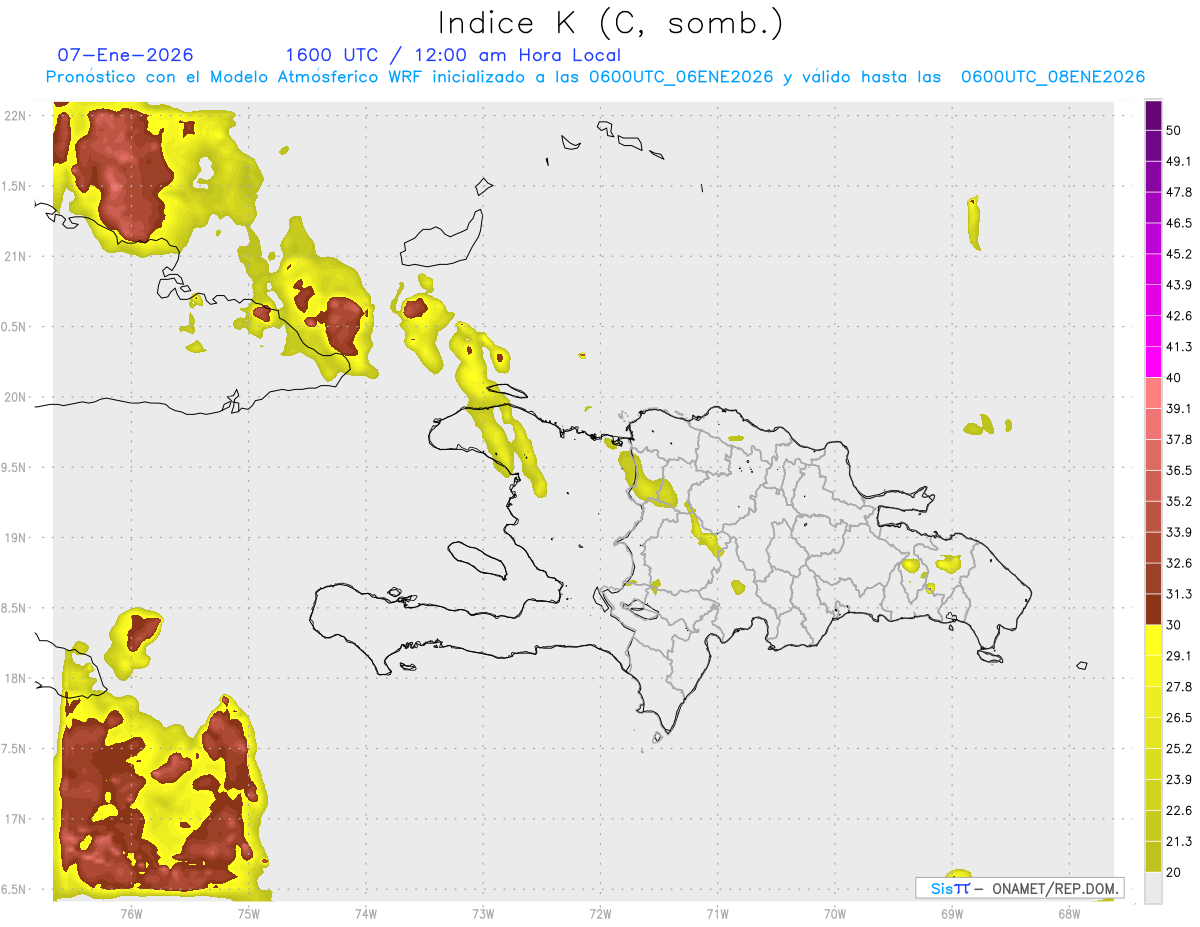
Task: Click the colorbar value '31.3'
Action: tap(1180, 594)
